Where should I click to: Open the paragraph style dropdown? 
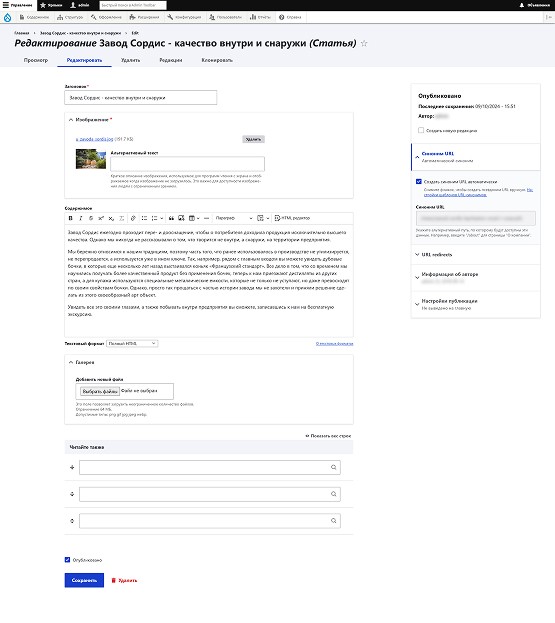234,218
